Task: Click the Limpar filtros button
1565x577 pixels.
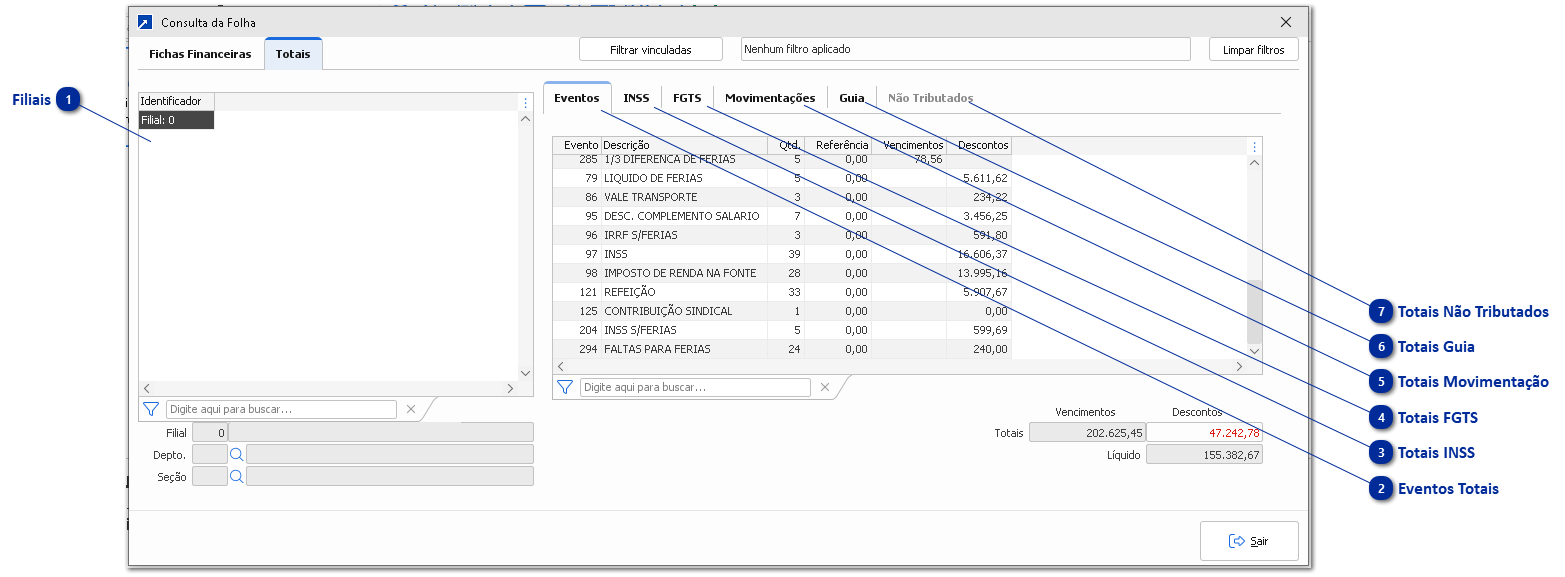Action: (1254, 49)
